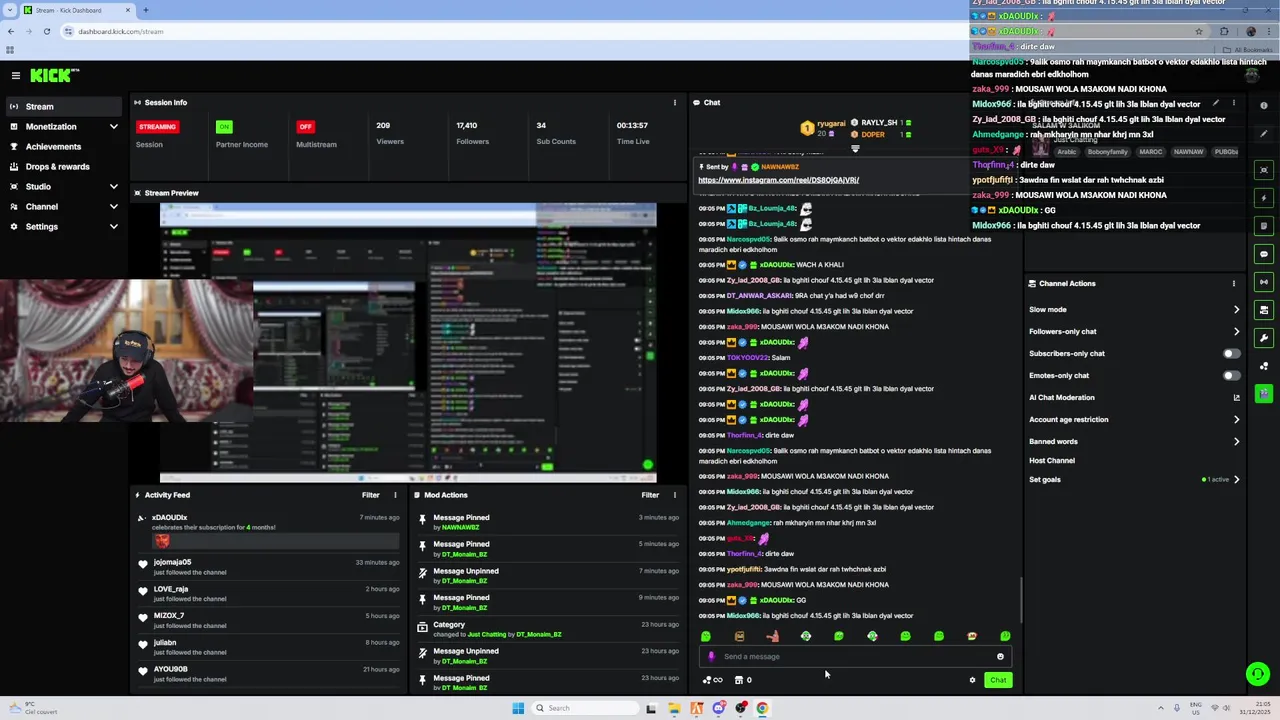Toggle the wrench widget in right sidebar
Screen dimensions: 1280x720
pos(1264,338)
